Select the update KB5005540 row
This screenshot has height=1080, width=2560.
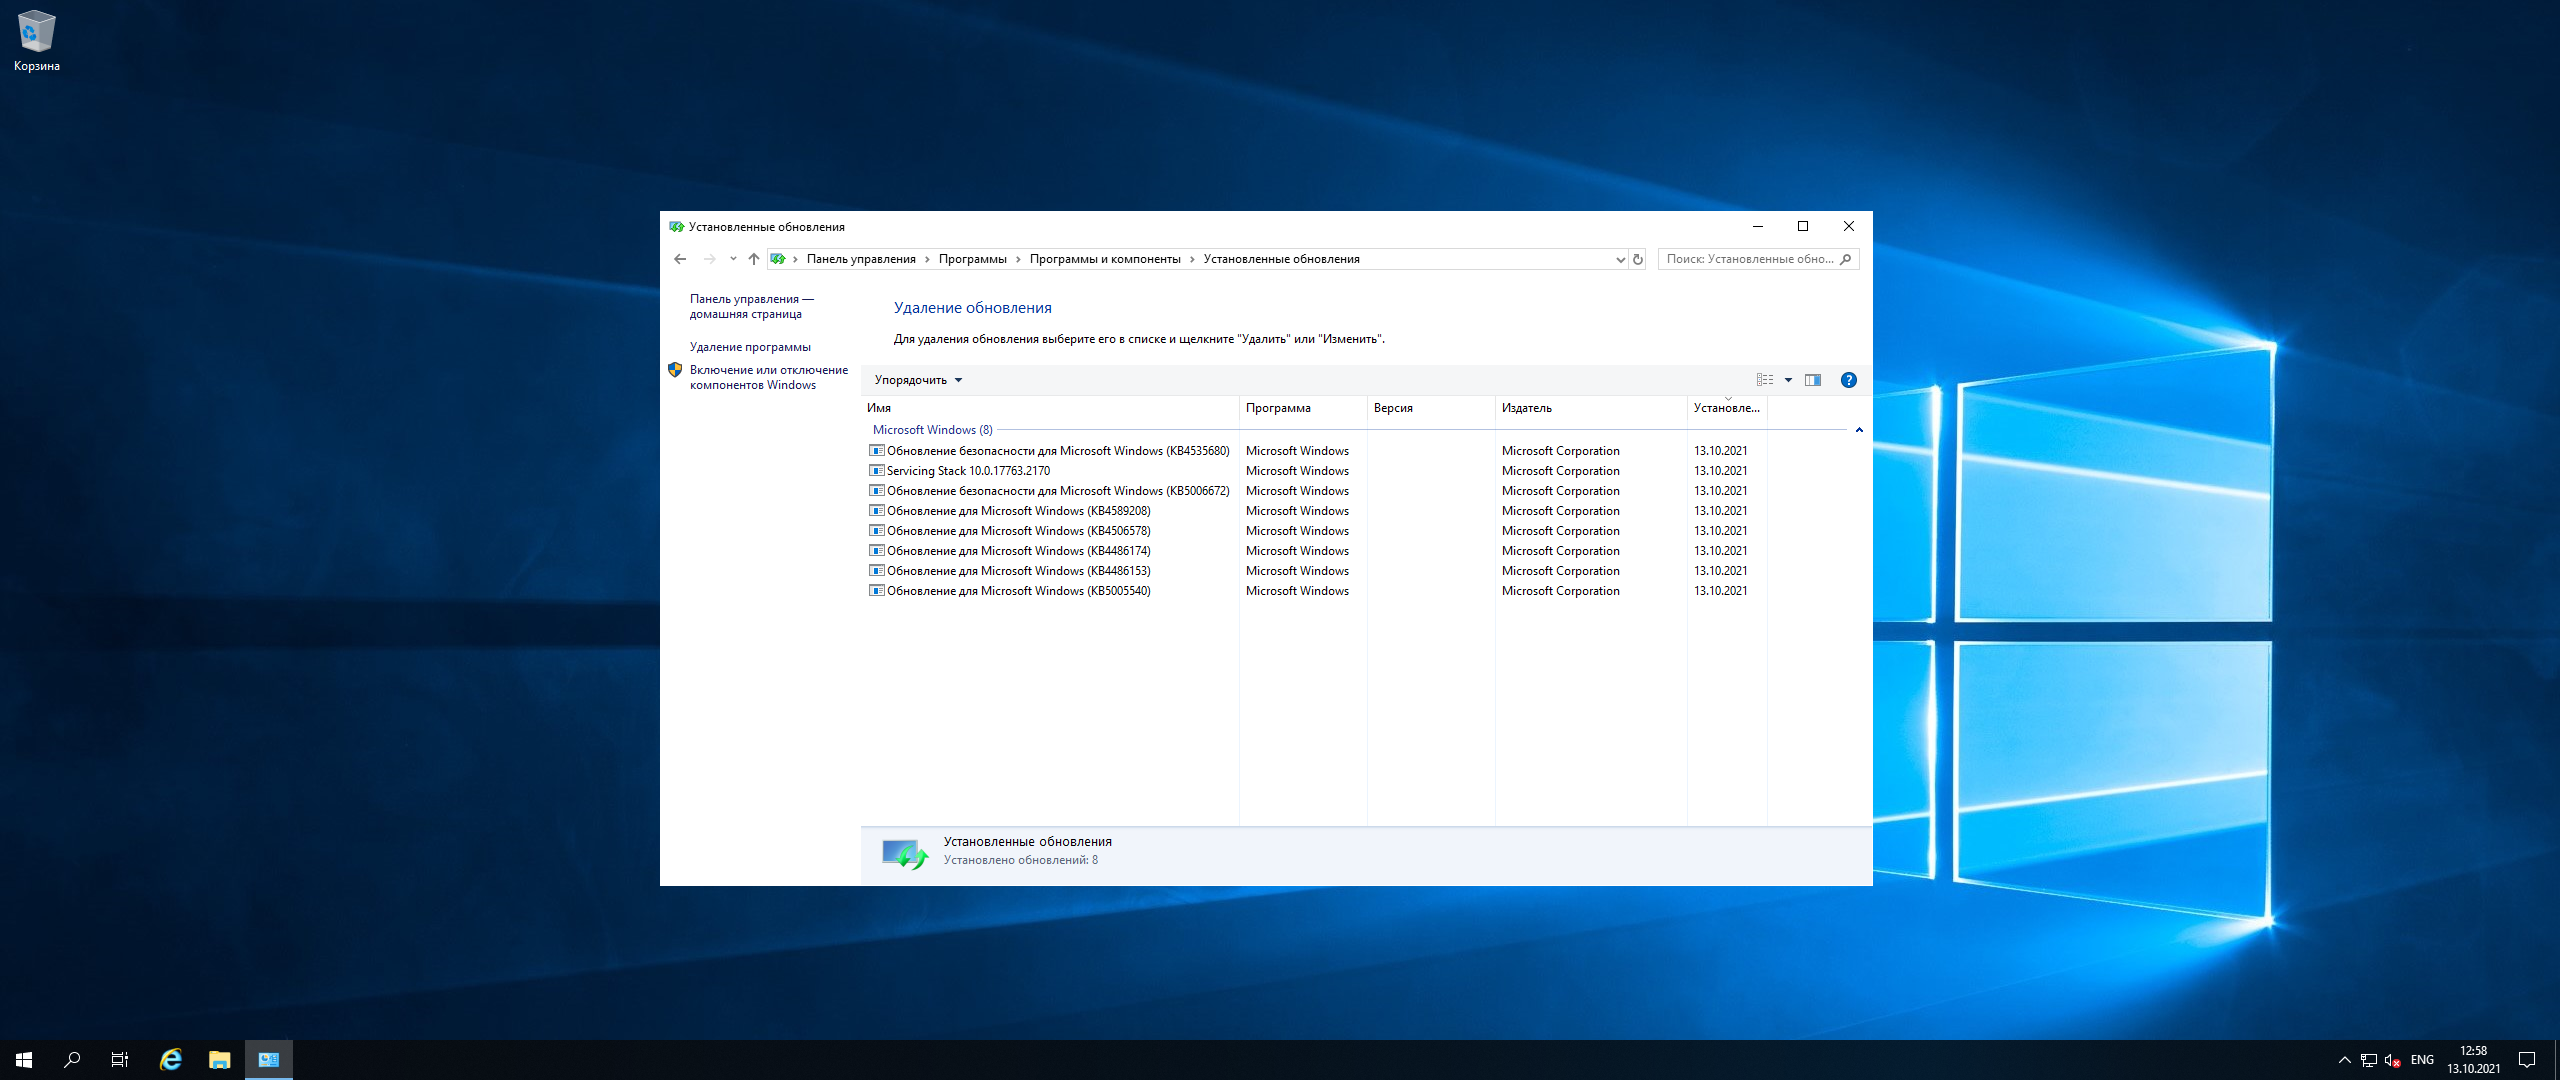coord(1316,591)
